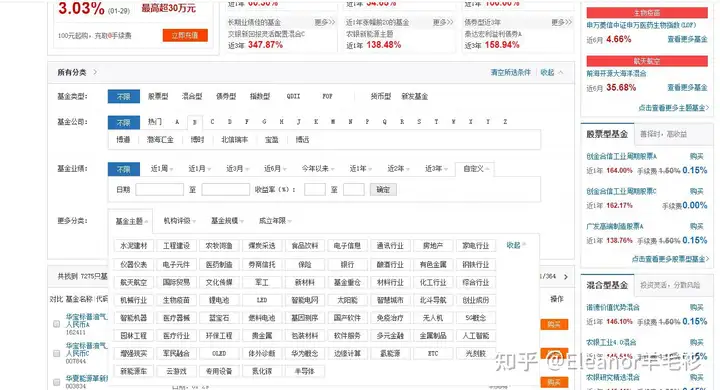
Task: Click the arrow next to 所有分类
Action: point(95,72)
